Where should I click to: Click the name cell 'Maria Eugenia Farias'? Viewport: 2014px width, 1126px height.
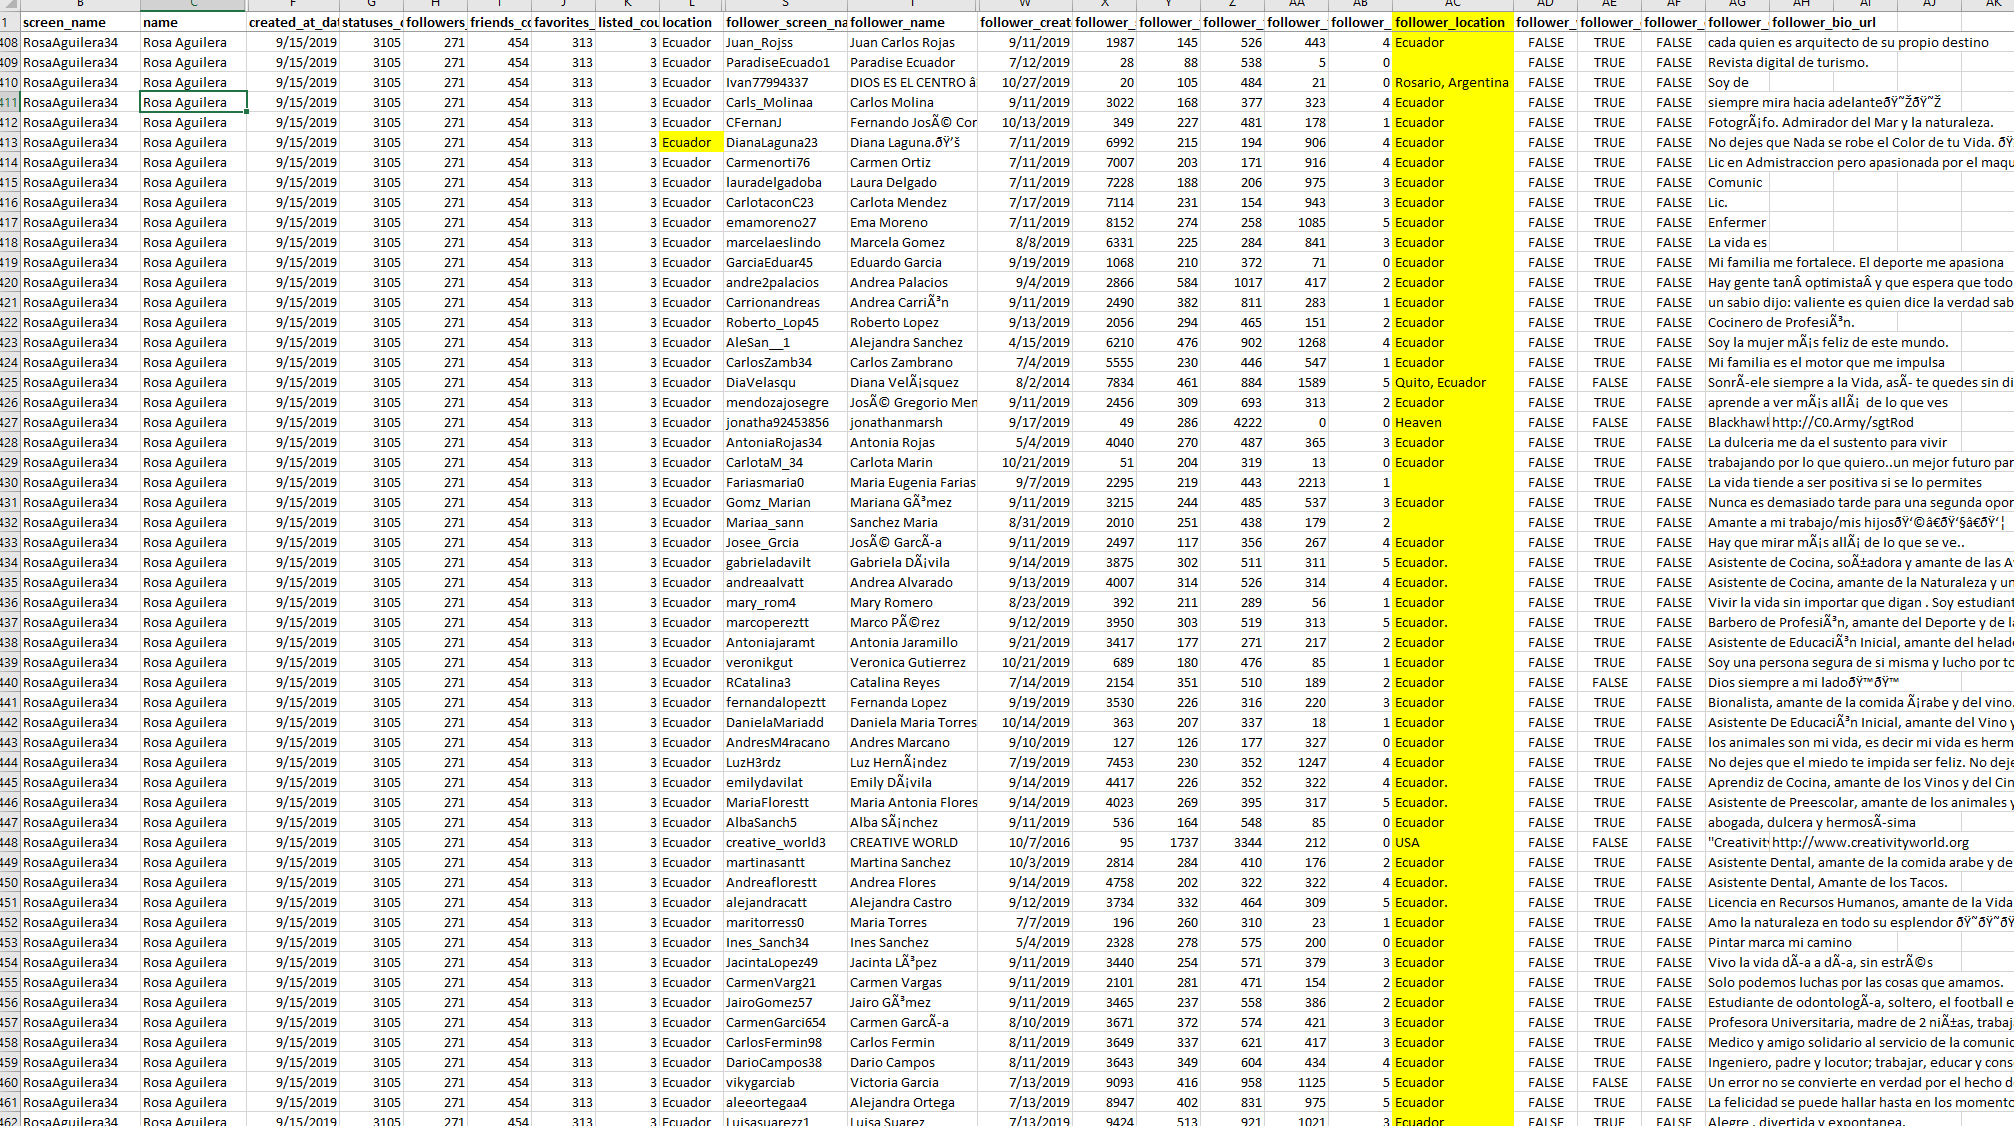click(x=912, y=482)
